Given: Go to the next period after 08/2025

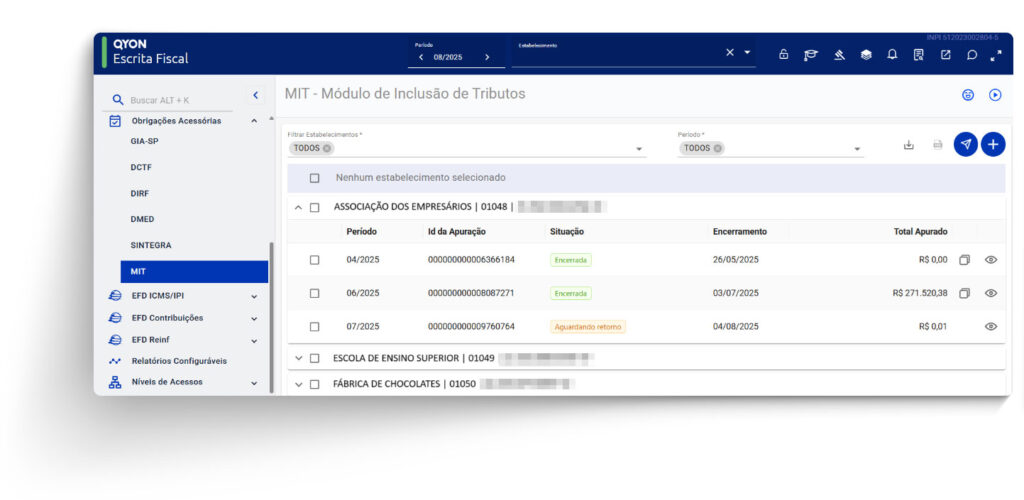Looking at the screenshot, I should [x=487, y=57].
